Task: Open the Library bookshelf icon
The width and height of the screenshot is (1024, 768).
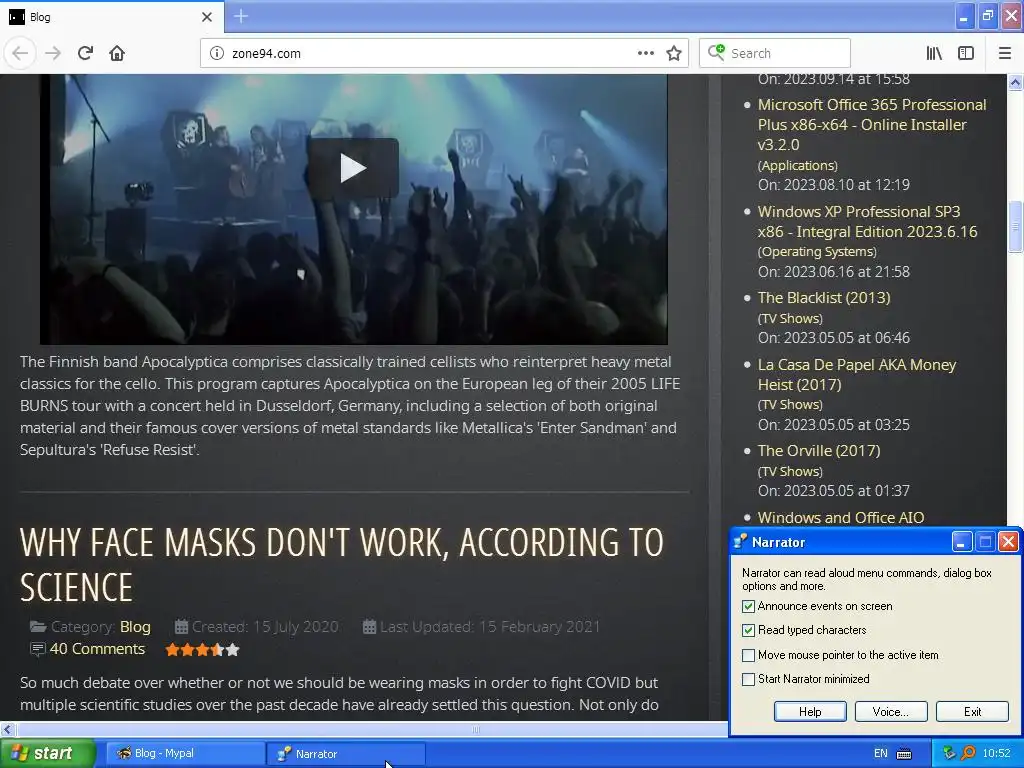Action: coord(934,53)
